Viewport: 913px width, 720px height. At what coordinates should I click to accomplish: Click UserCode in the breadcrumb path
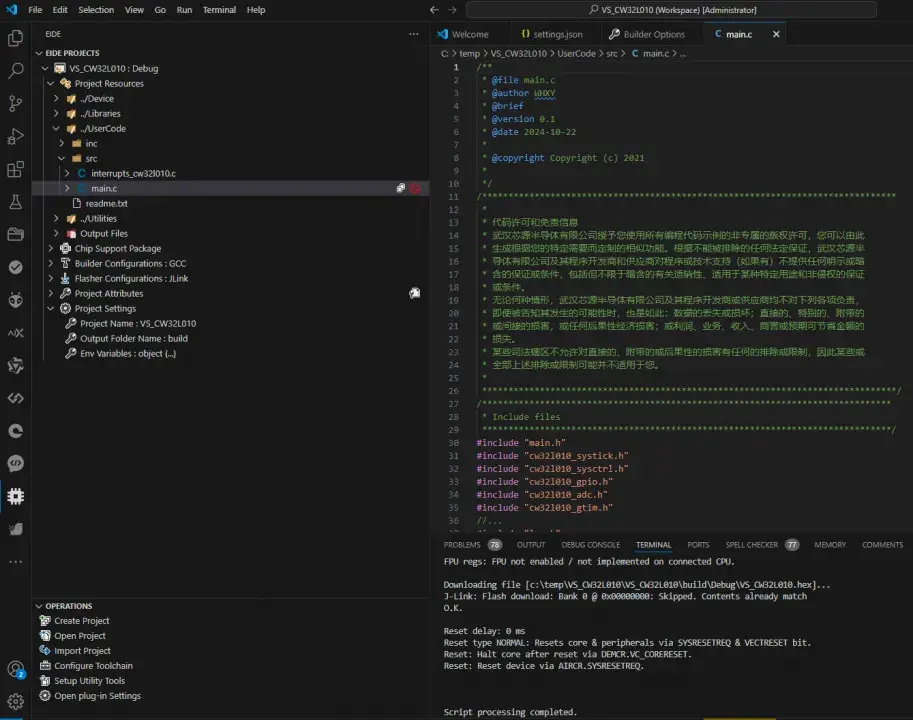(x=576, y=54)
